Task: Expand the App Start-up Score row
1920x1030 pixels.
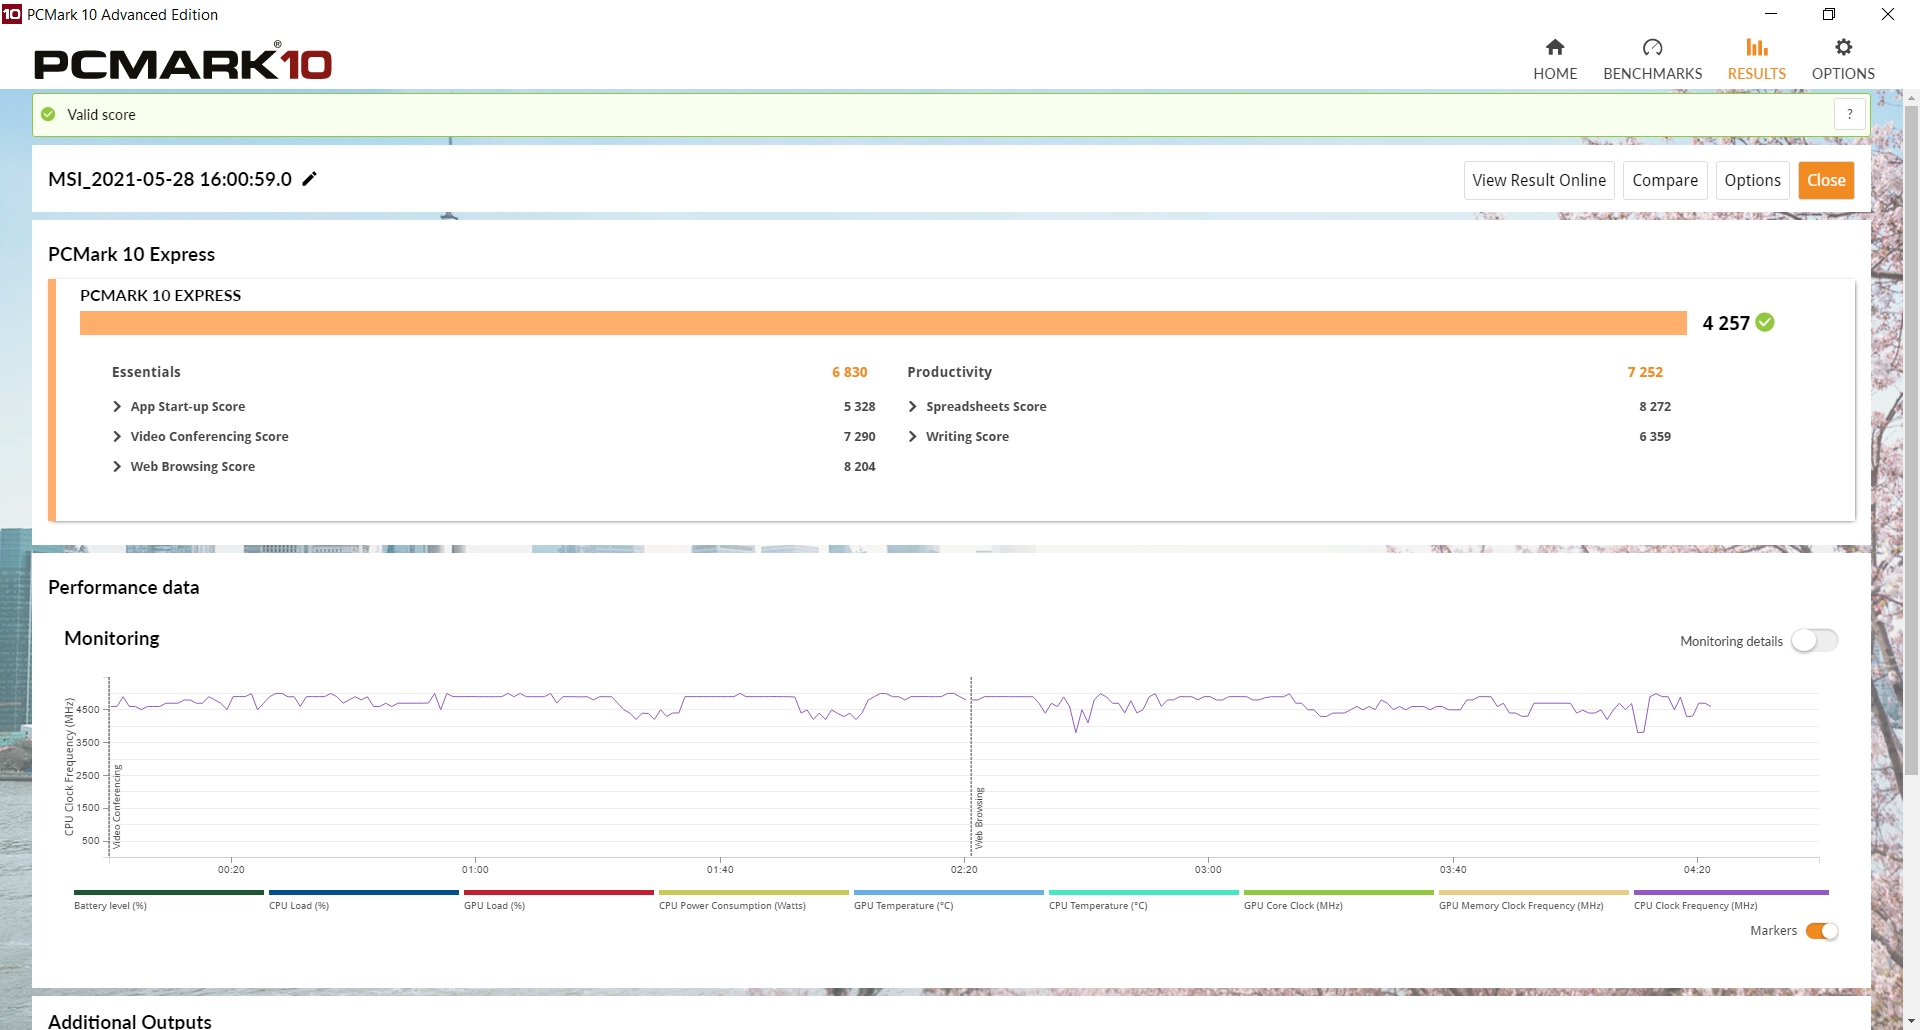Action: click(117, 407)
